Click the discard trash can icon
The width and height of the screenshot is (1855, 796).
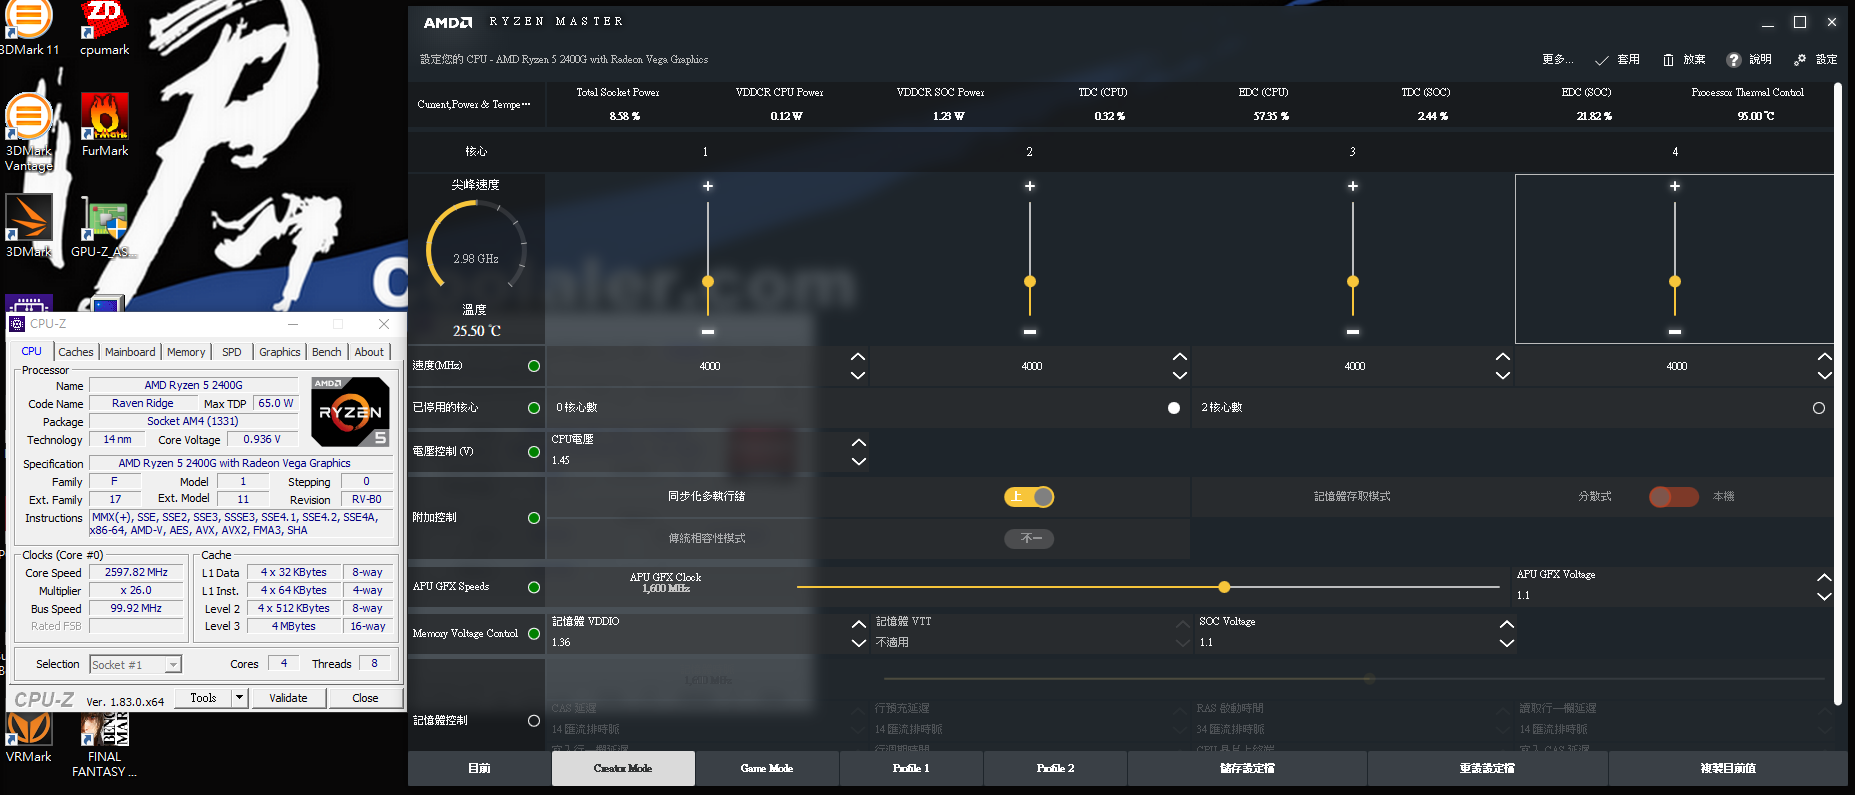click(1668, 60)
